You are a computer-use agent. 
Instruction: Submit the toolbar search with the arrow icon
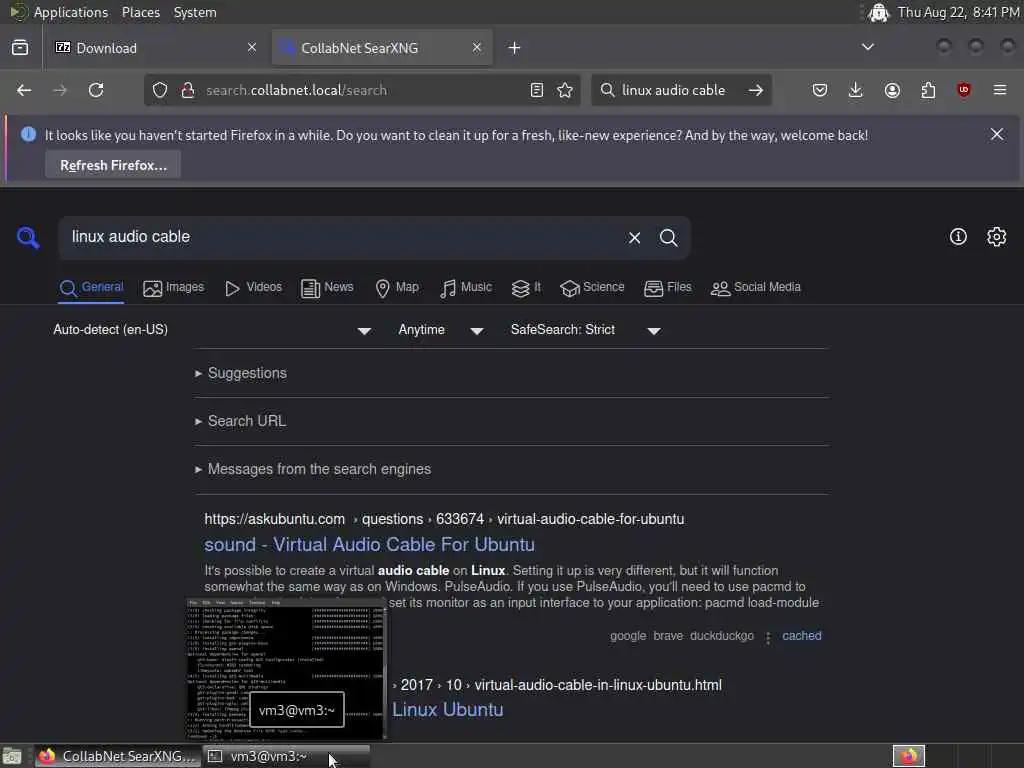point(756,90)
